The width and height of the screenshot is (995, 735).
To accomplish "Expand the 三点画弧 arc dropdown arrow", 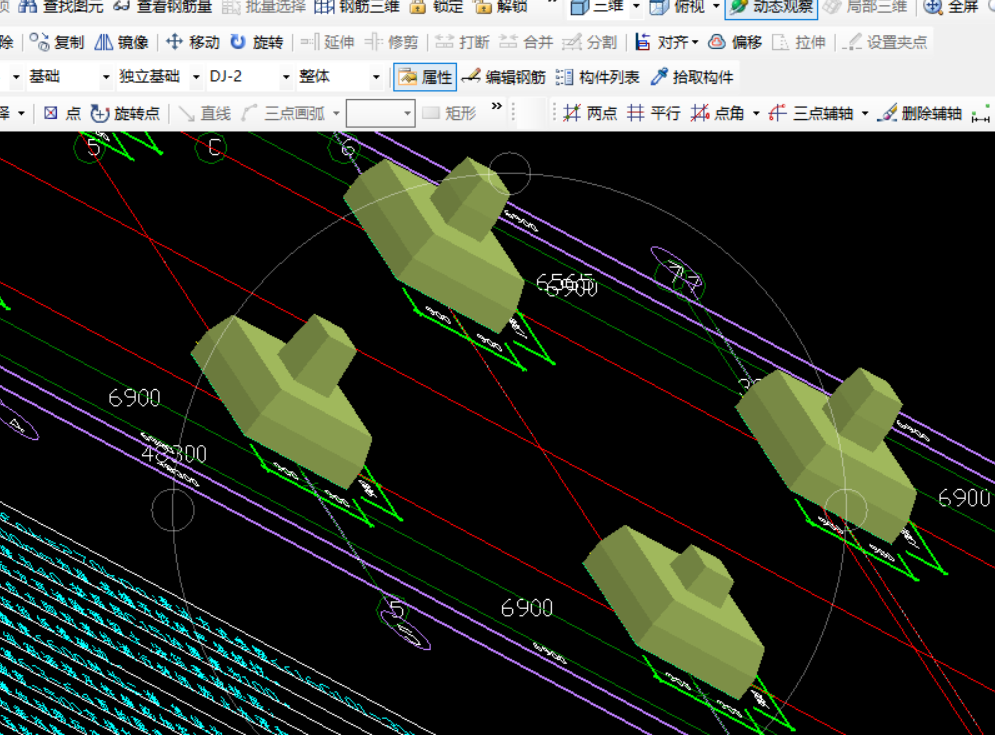I will click(x=336, y=114).
